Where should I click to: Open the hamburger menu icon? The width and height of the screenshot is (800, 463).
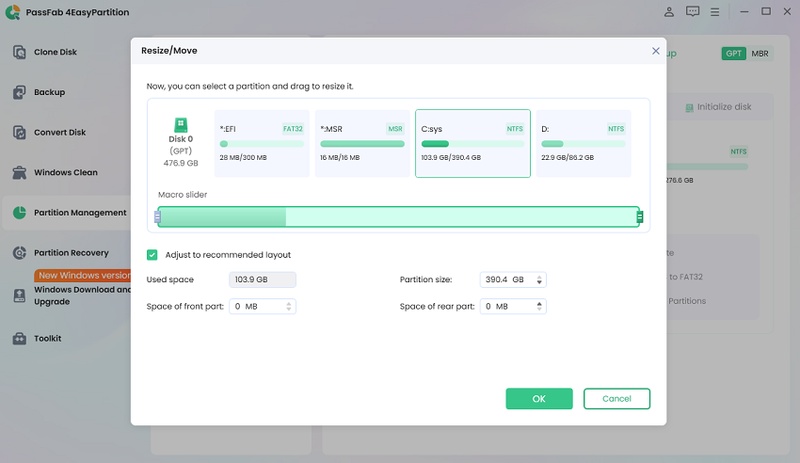pos(715,12)
